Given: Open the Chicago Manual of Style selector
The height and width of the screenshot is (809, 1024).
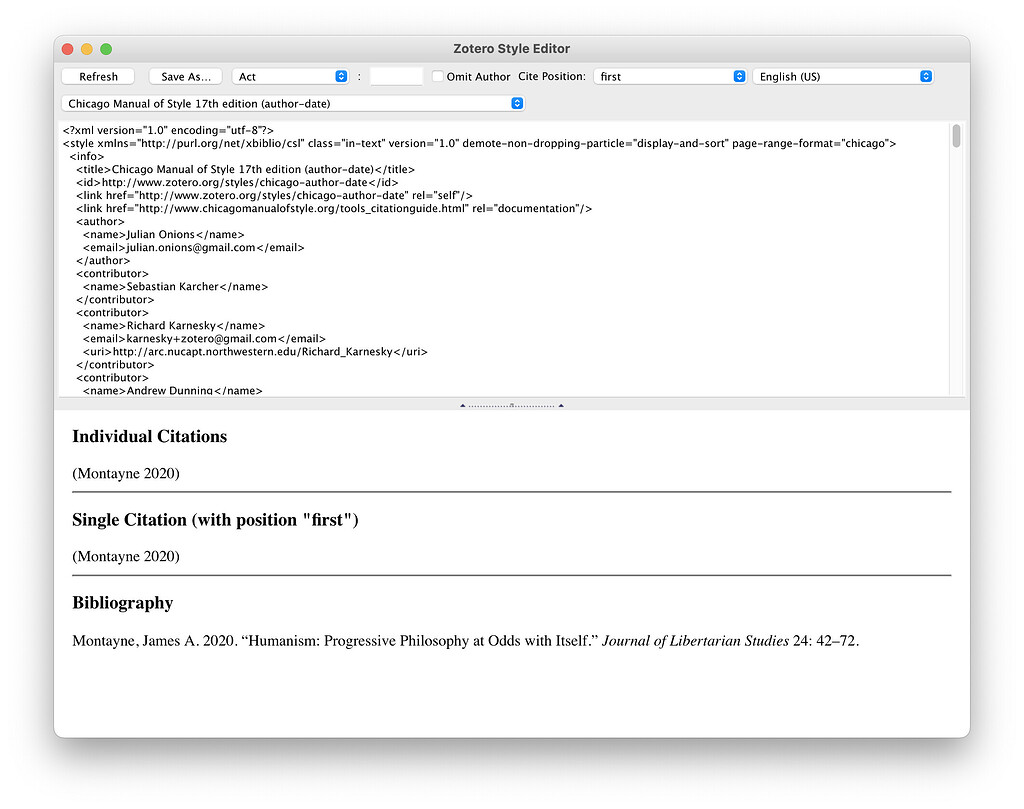Looking at the screenshot, I should click(x=292, y=102).
